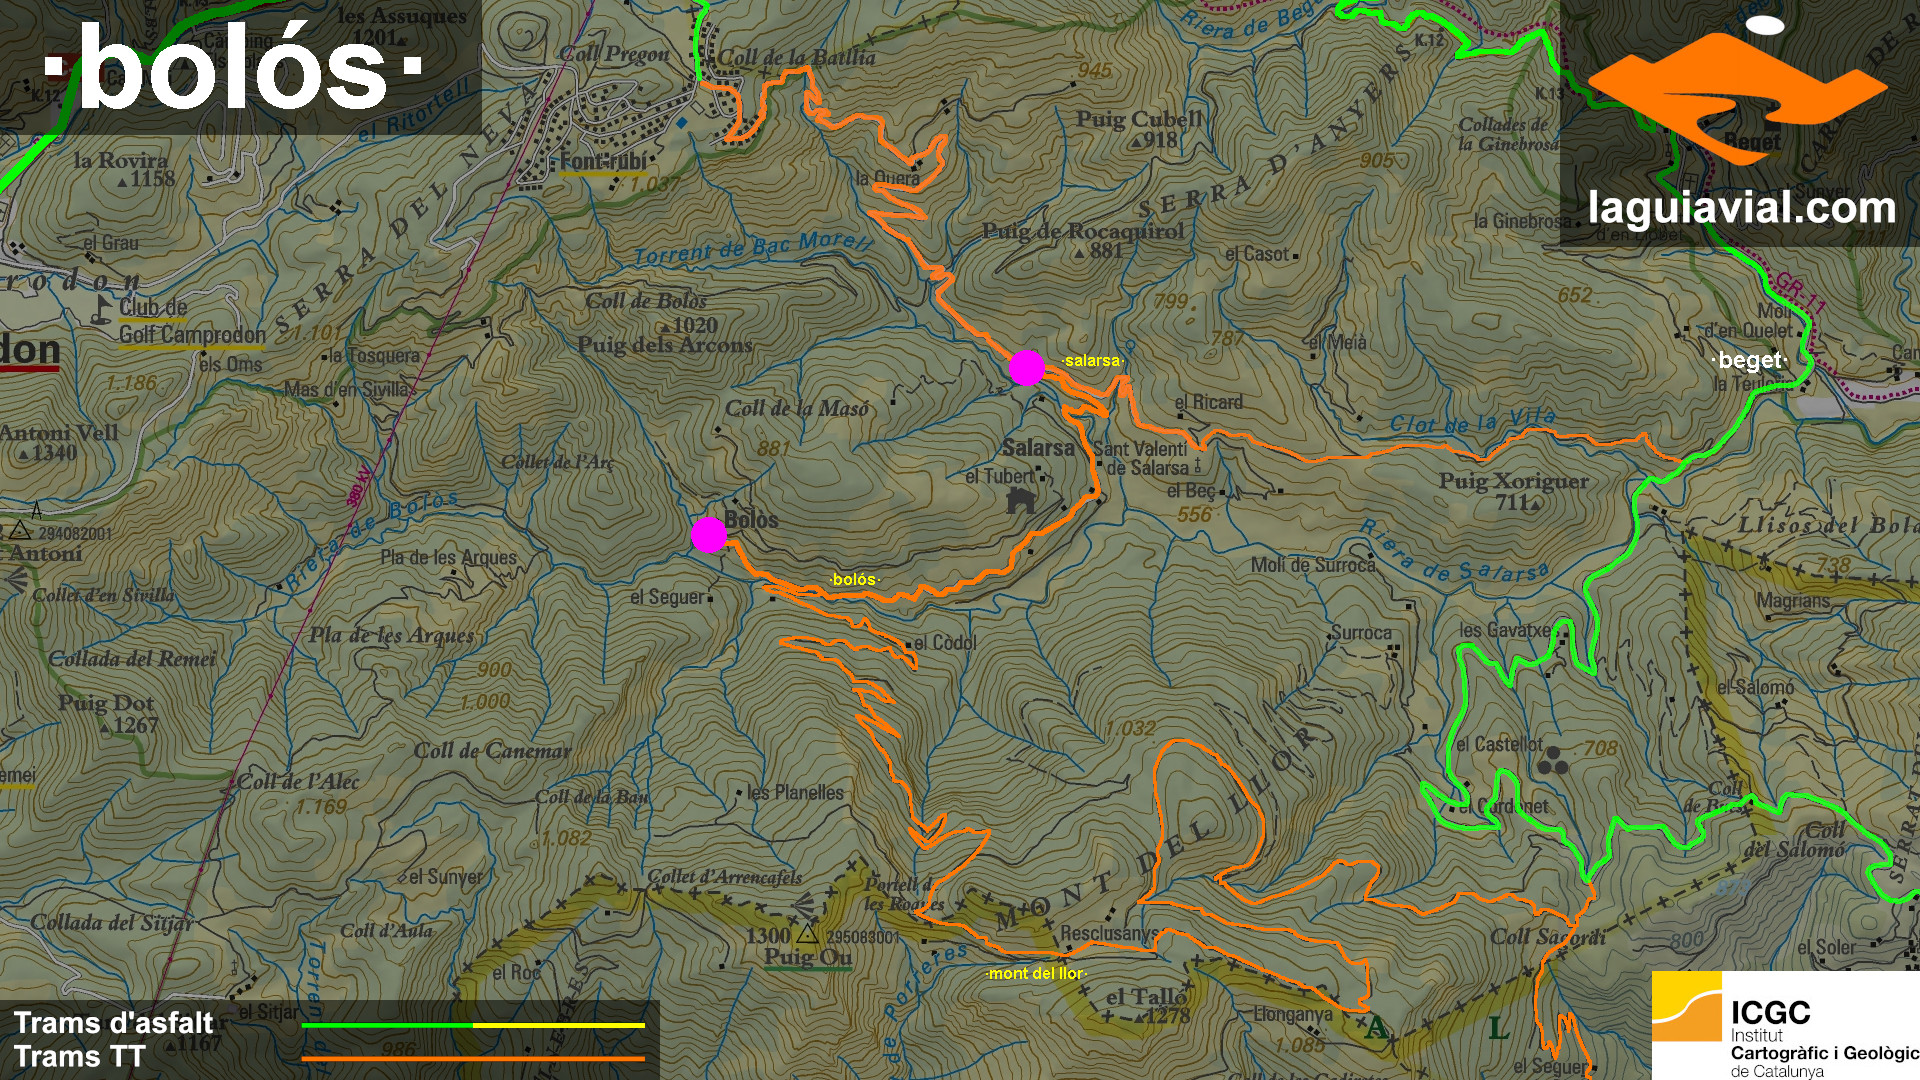Click the magenta waypoint marker near Bolòs
This screenshot has height=1080, width=1920.
[709, 535]
